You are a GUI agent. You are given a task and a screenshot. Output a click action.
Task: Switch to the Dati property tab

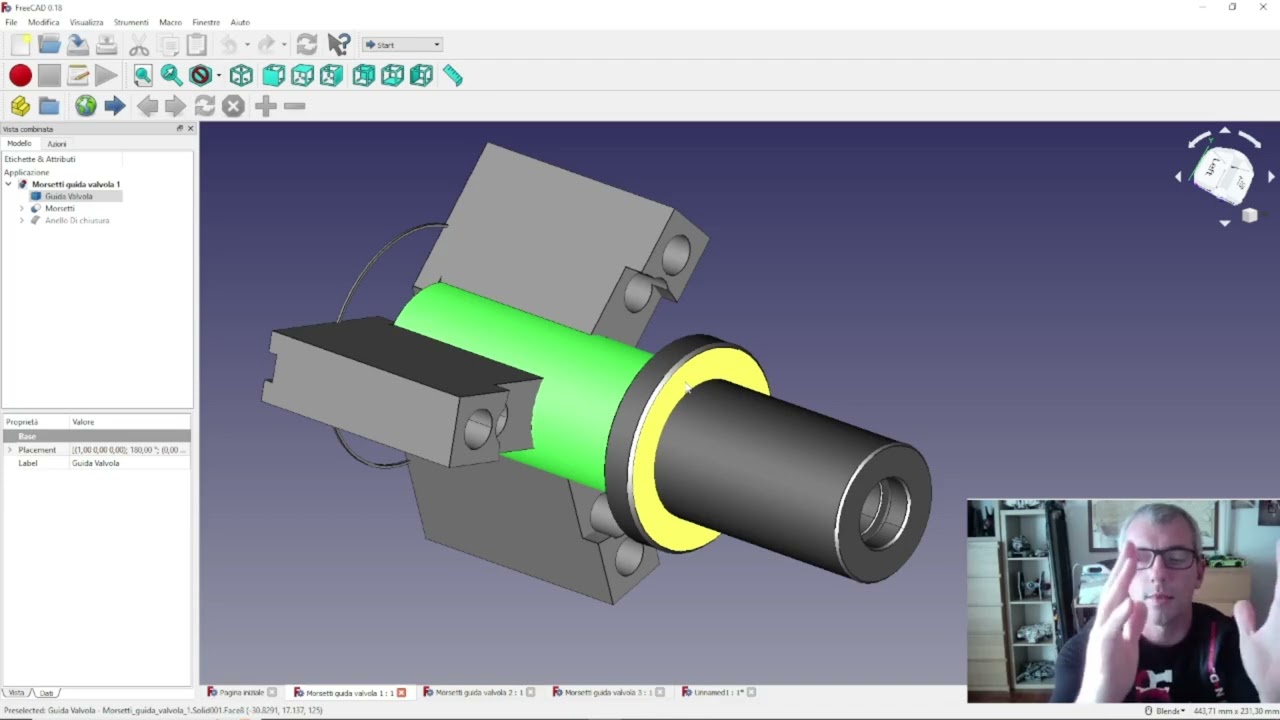pyautogui.click(x=46, y=693)
